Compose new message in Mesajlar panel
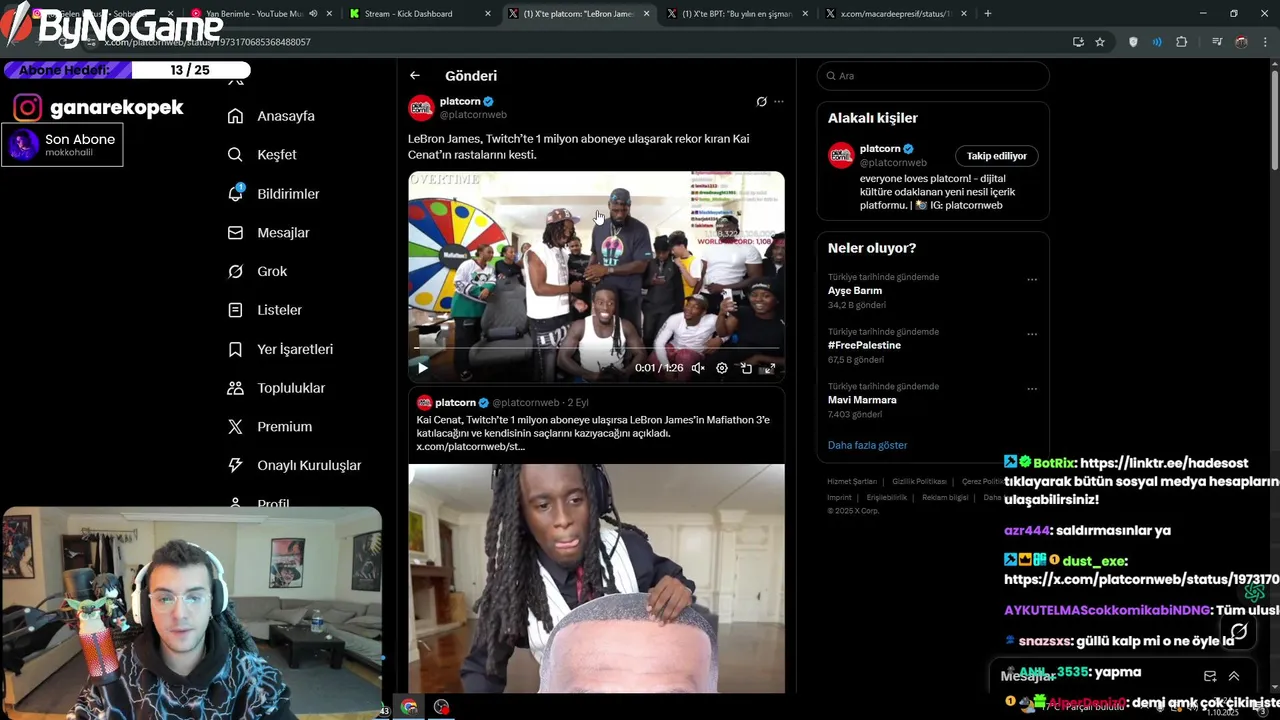 pos(1210,676)
